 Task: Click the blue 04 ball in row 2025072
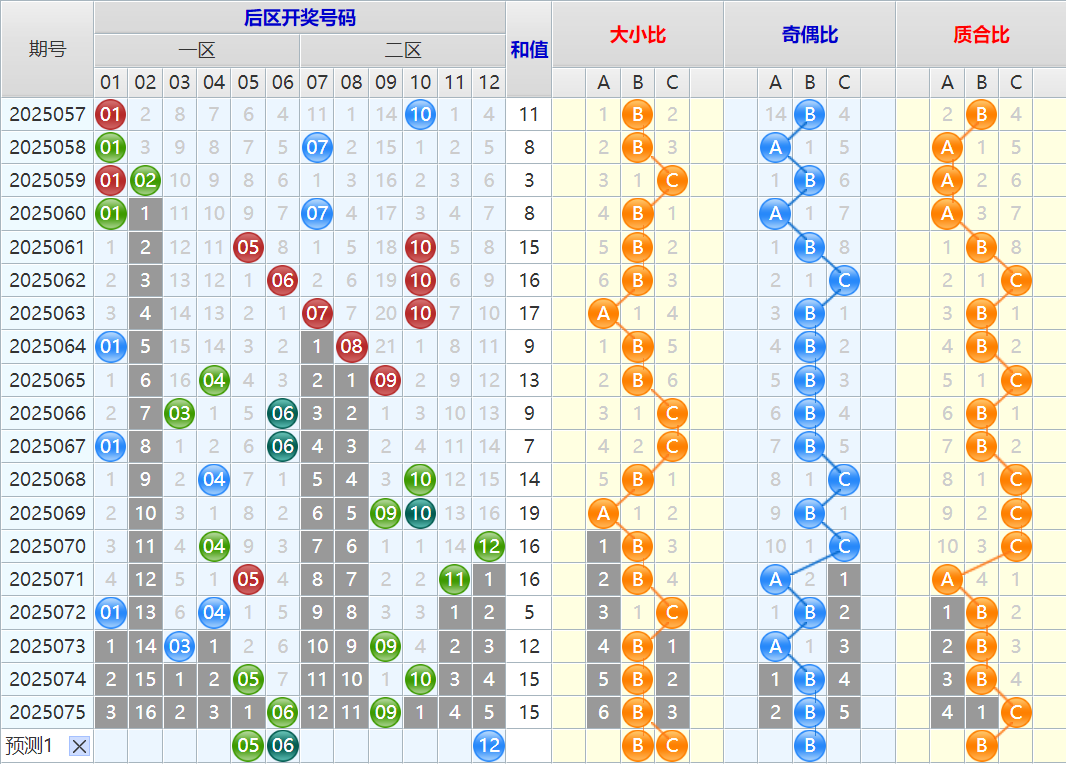click(213, 612)
